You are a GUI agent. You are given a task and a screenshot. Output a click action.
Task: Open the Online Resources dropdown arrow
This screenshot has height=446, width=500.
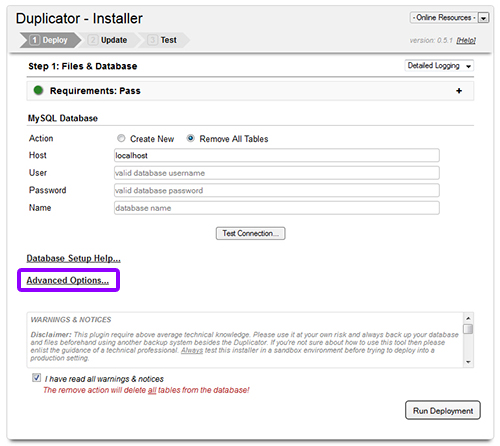click(483, 18)
